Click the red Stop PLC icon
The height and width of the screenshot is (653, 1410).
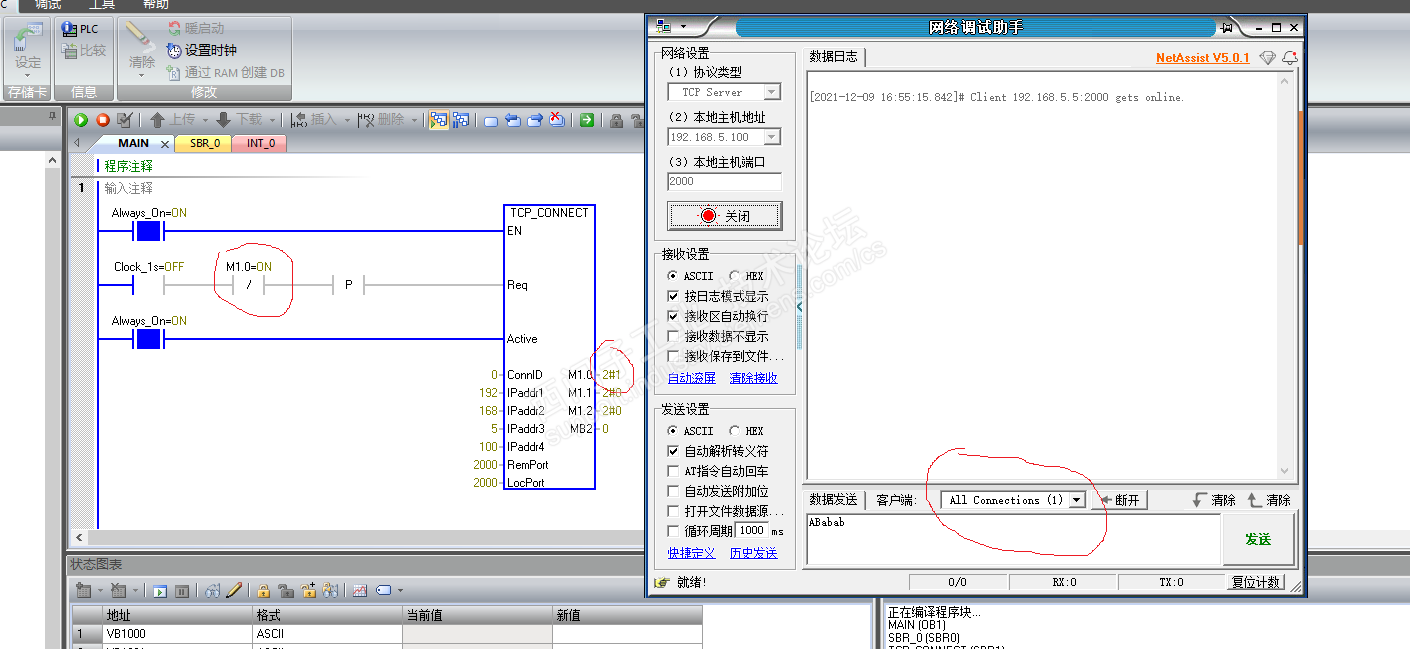102,120
